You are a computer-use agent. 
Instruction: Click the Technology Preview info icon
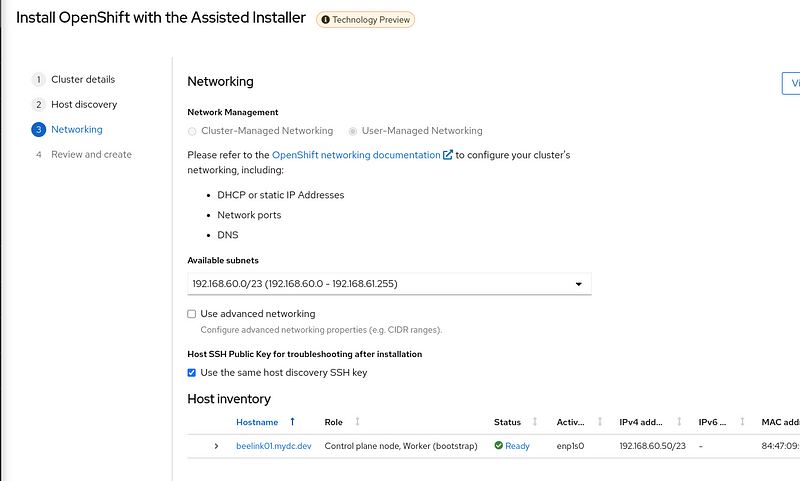click(x=325, y=20)
